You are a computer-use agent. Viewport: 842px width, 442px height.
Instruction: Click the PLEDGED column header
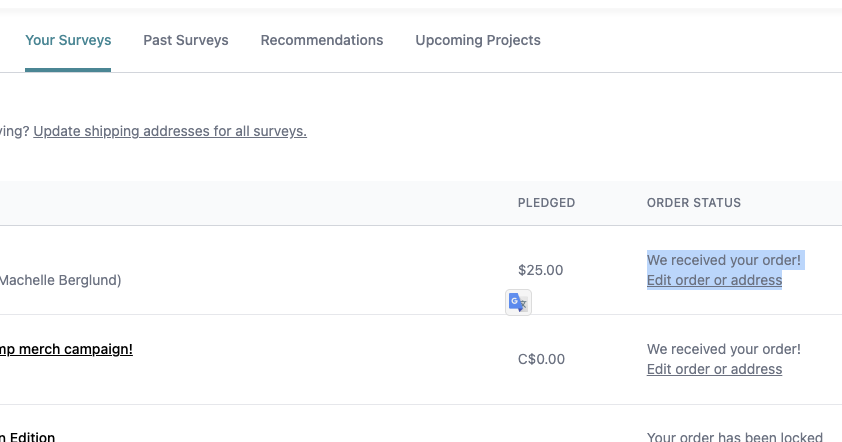pos(546,203)
